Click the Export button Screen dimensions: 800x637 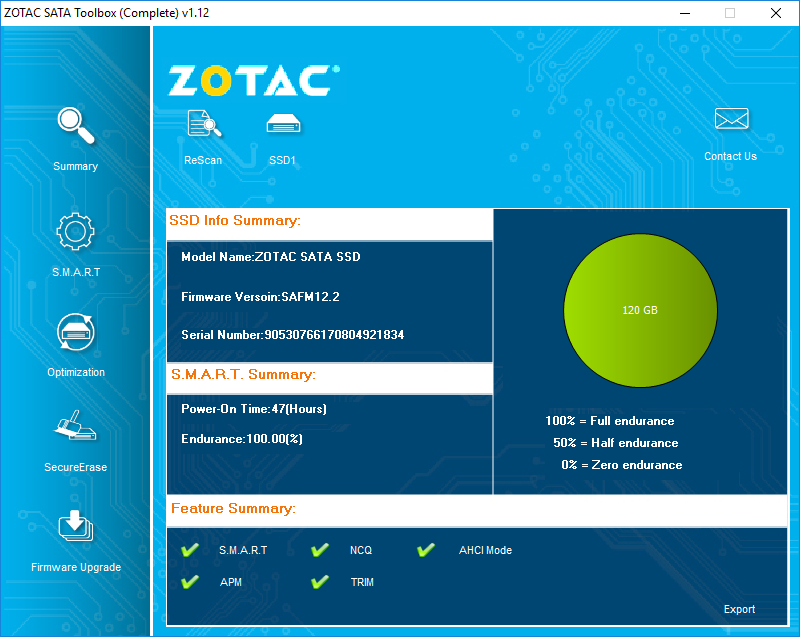point(739,609)
